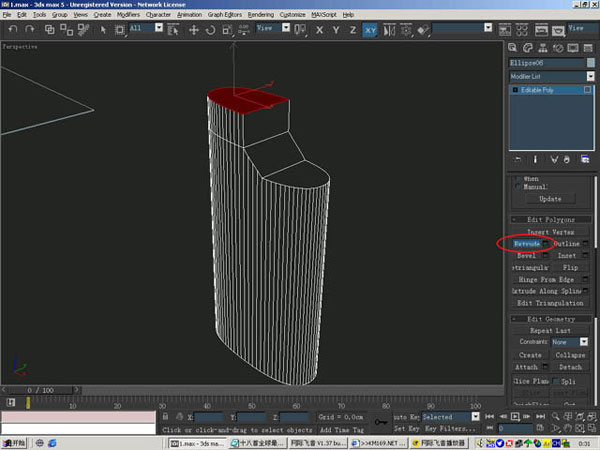
Task: Open the Modifiers menu
Action: pos(128,15)
